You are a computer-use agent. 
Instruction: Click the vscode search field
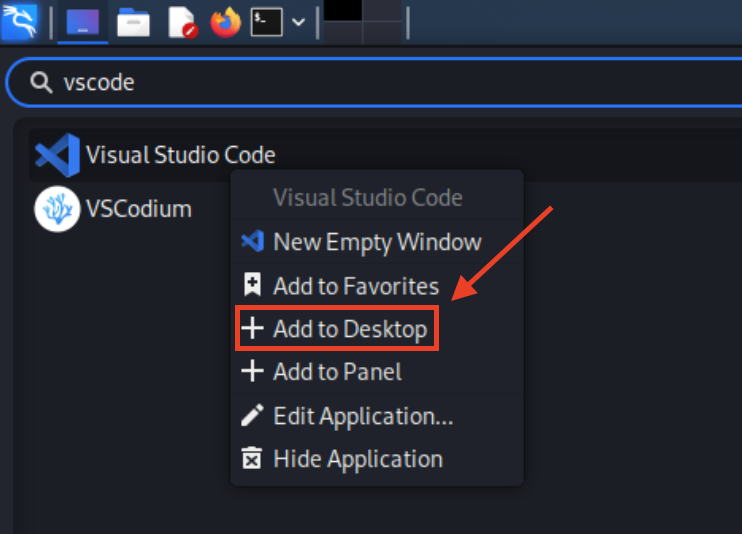374,82
